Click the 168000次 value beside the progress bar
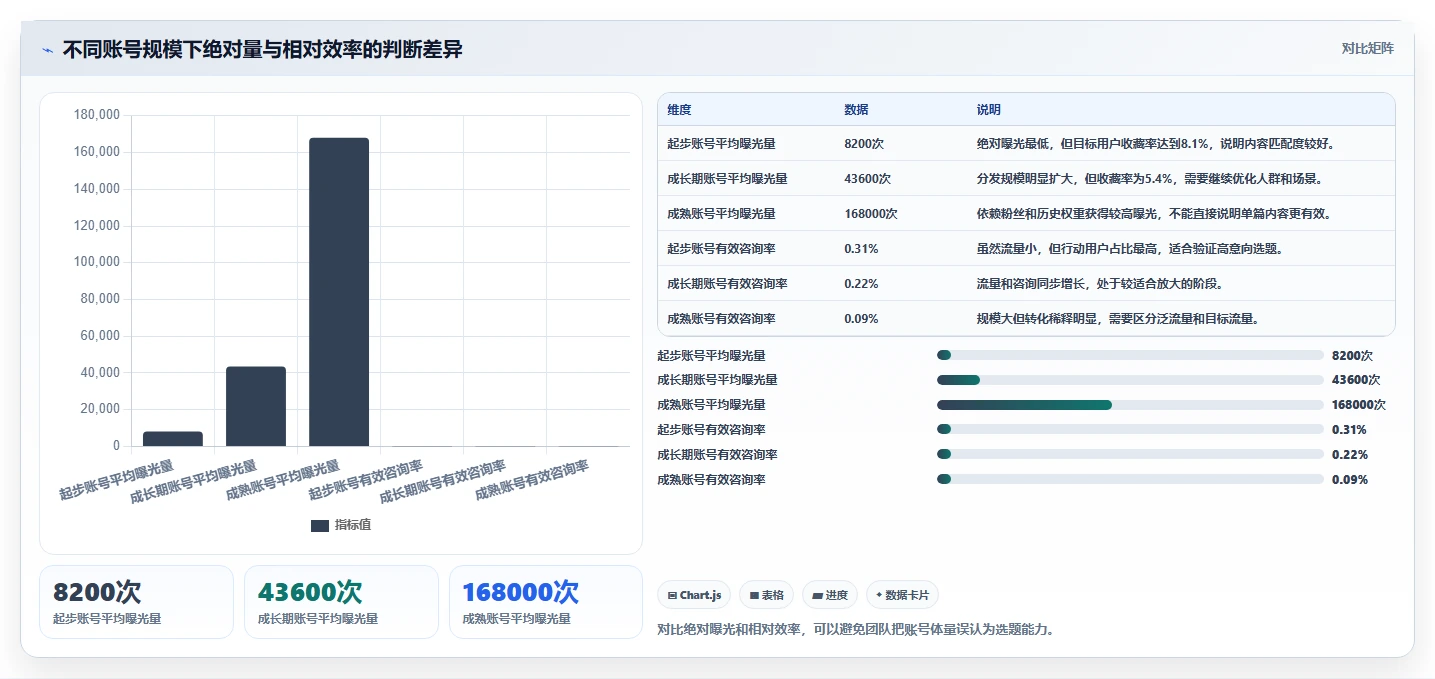The height and width of the screenshot is (679, 1435). coord(1359,405)
